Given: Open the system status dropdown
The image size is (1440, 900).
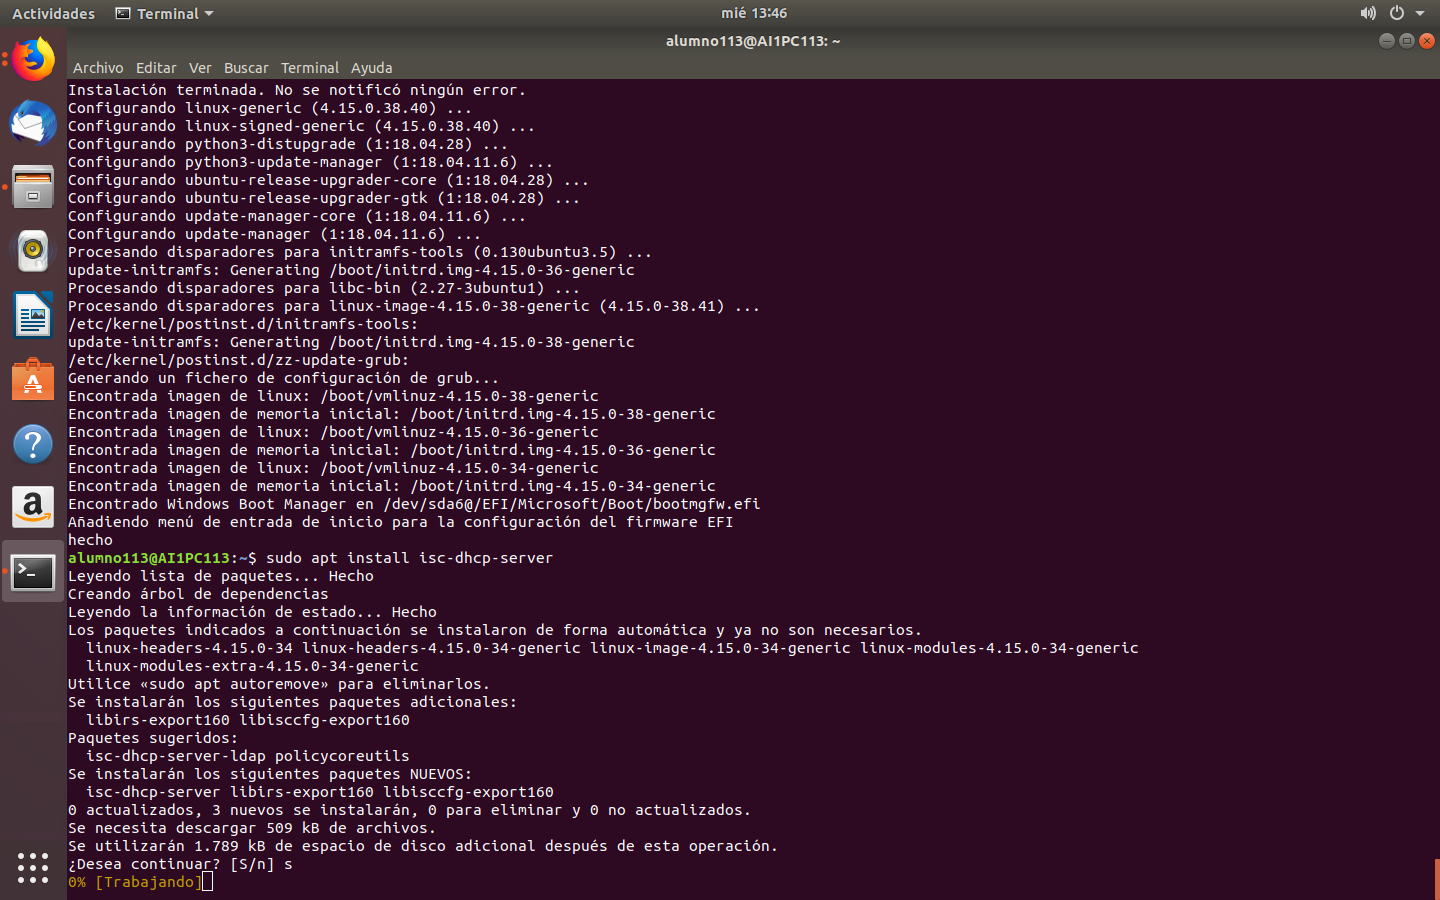Looking at the screenshot, I should point(1420,13).
